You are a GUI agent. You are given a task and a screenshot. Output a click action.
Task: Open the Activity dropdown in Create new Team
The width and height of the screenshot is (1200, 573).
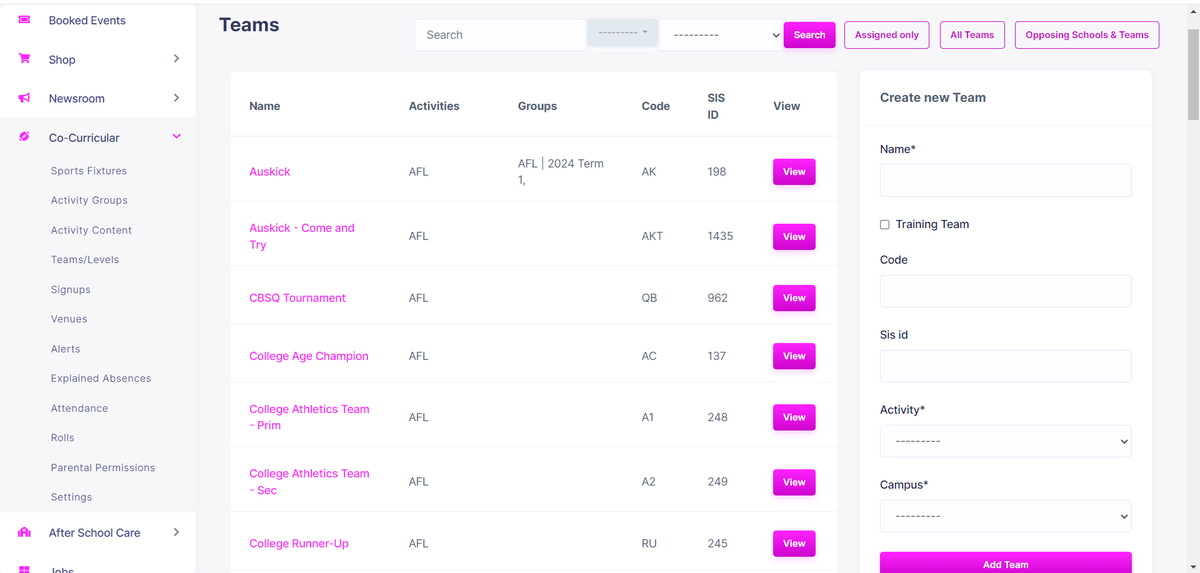1005,441
